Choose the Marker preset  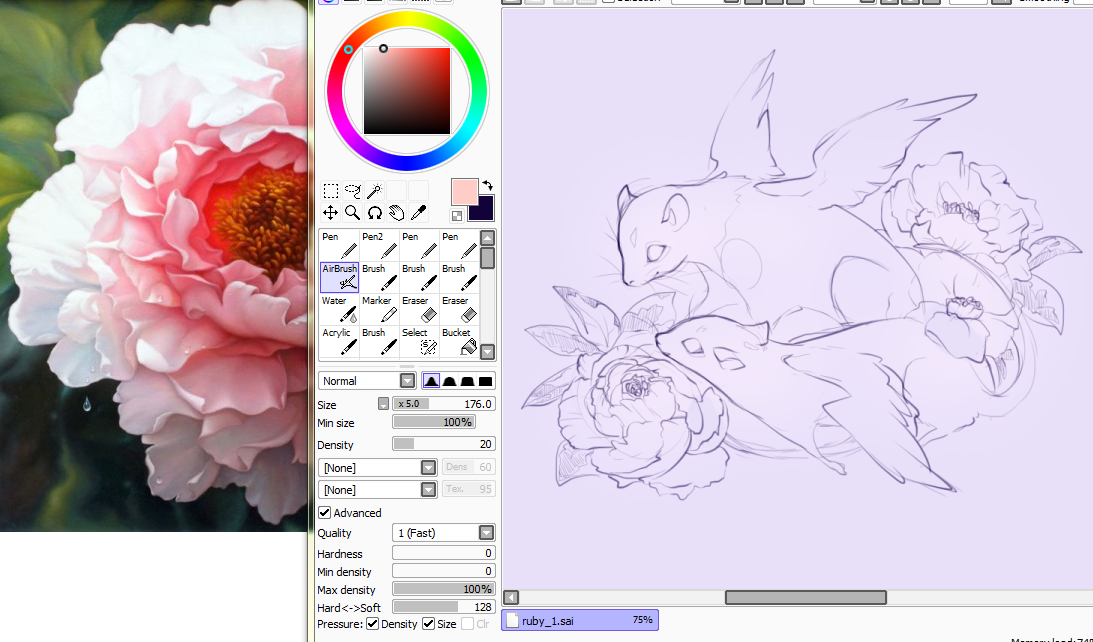pyautogui.click(x=379, y=309)
